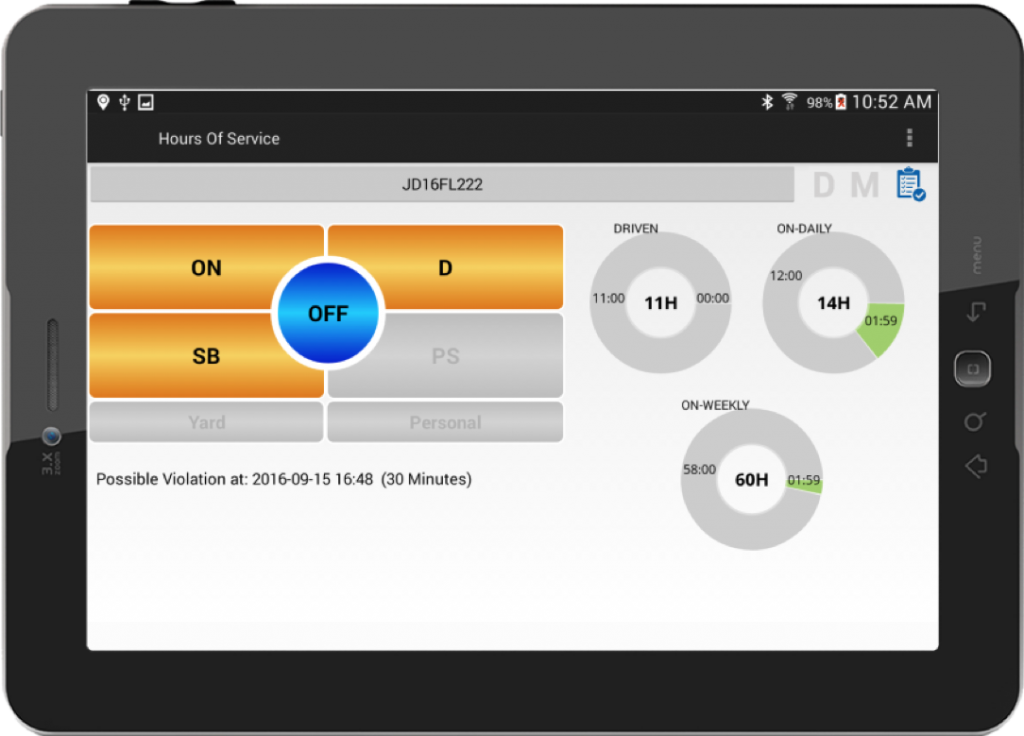Select the Yard move button
Image resolution: width=1024 pixels, height=736 pixels.
(x=206, y=422)
